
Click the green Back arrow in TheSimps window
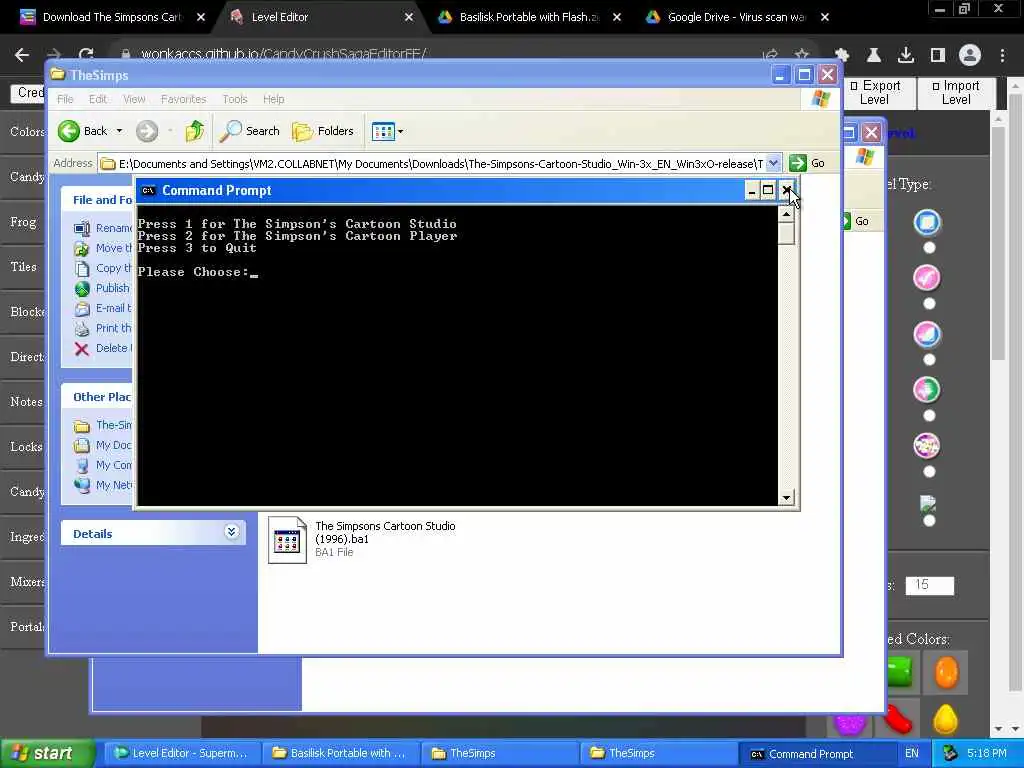[x=69, y=131]
